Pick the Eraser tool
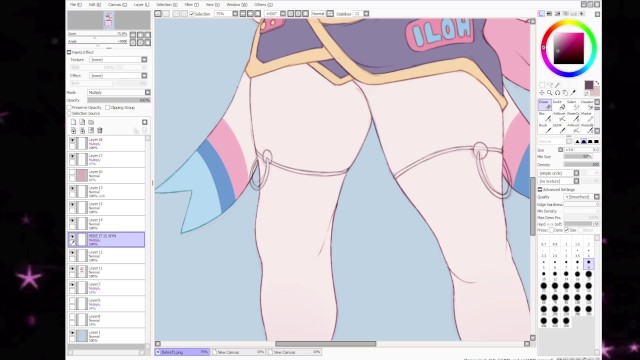This screenshot has width=640, height=360. pos(545,105)
